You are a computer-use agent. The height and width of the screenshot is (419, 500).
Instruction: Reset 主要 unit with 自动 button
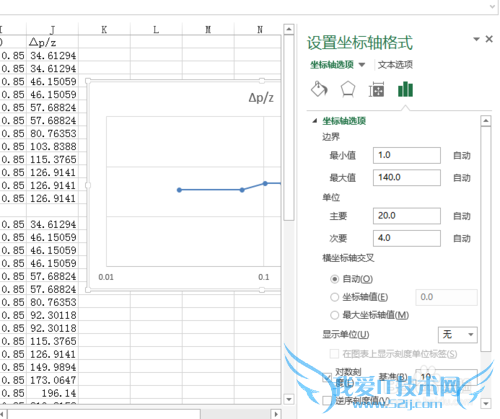coord(462,216)
